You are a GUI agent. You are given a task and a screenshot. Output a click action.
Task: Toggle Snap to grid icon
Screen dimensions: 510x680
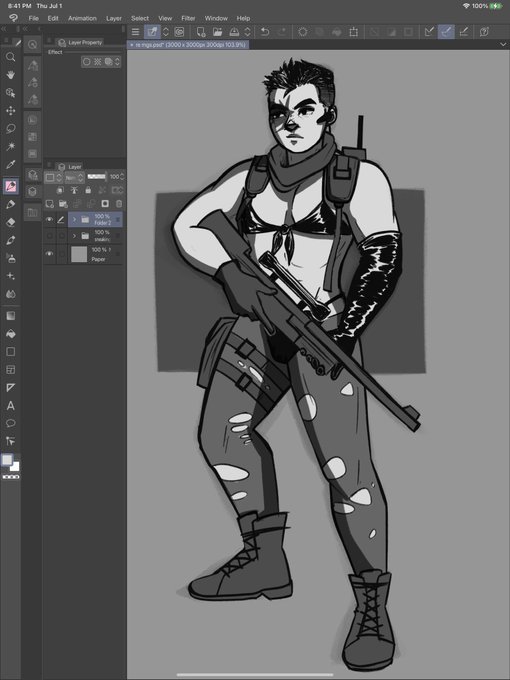click(464, 32)
